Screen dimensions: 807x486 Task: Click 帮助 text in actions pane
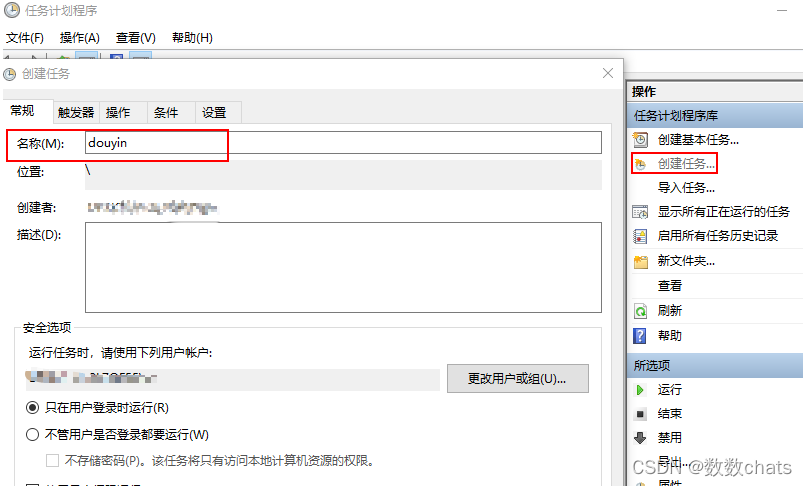tap(670, 336)
